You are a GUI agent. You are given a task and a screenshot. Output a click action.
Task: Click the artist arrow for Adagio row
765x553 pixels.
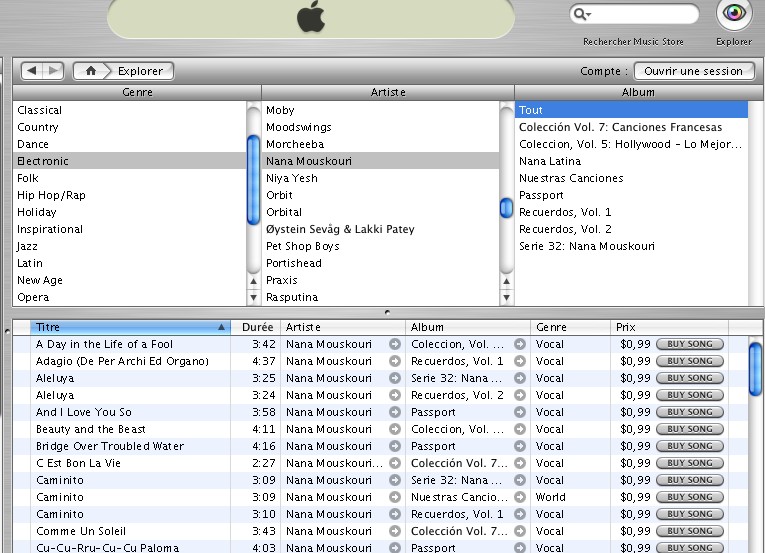coord(395,361)
